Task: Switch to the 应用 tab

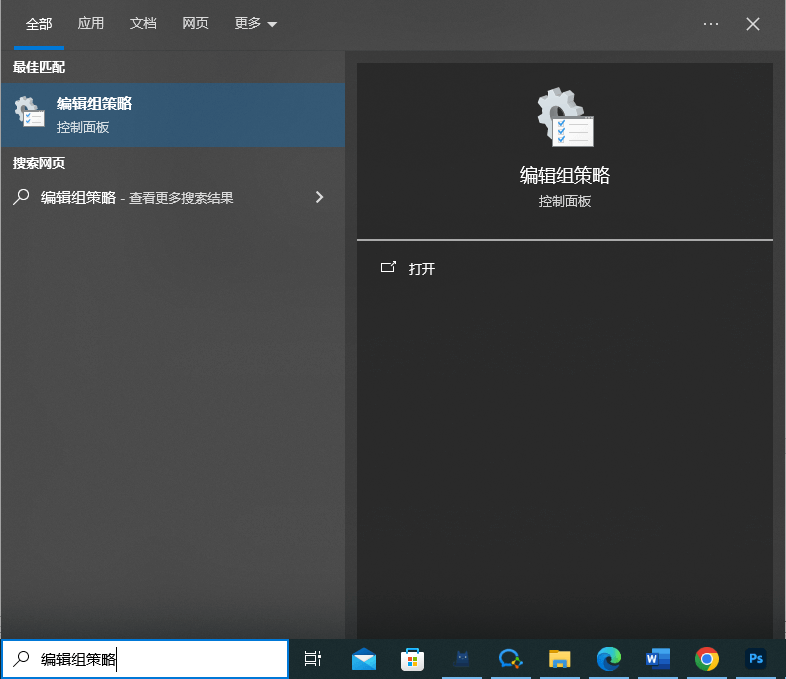Action: click(91, 24)
